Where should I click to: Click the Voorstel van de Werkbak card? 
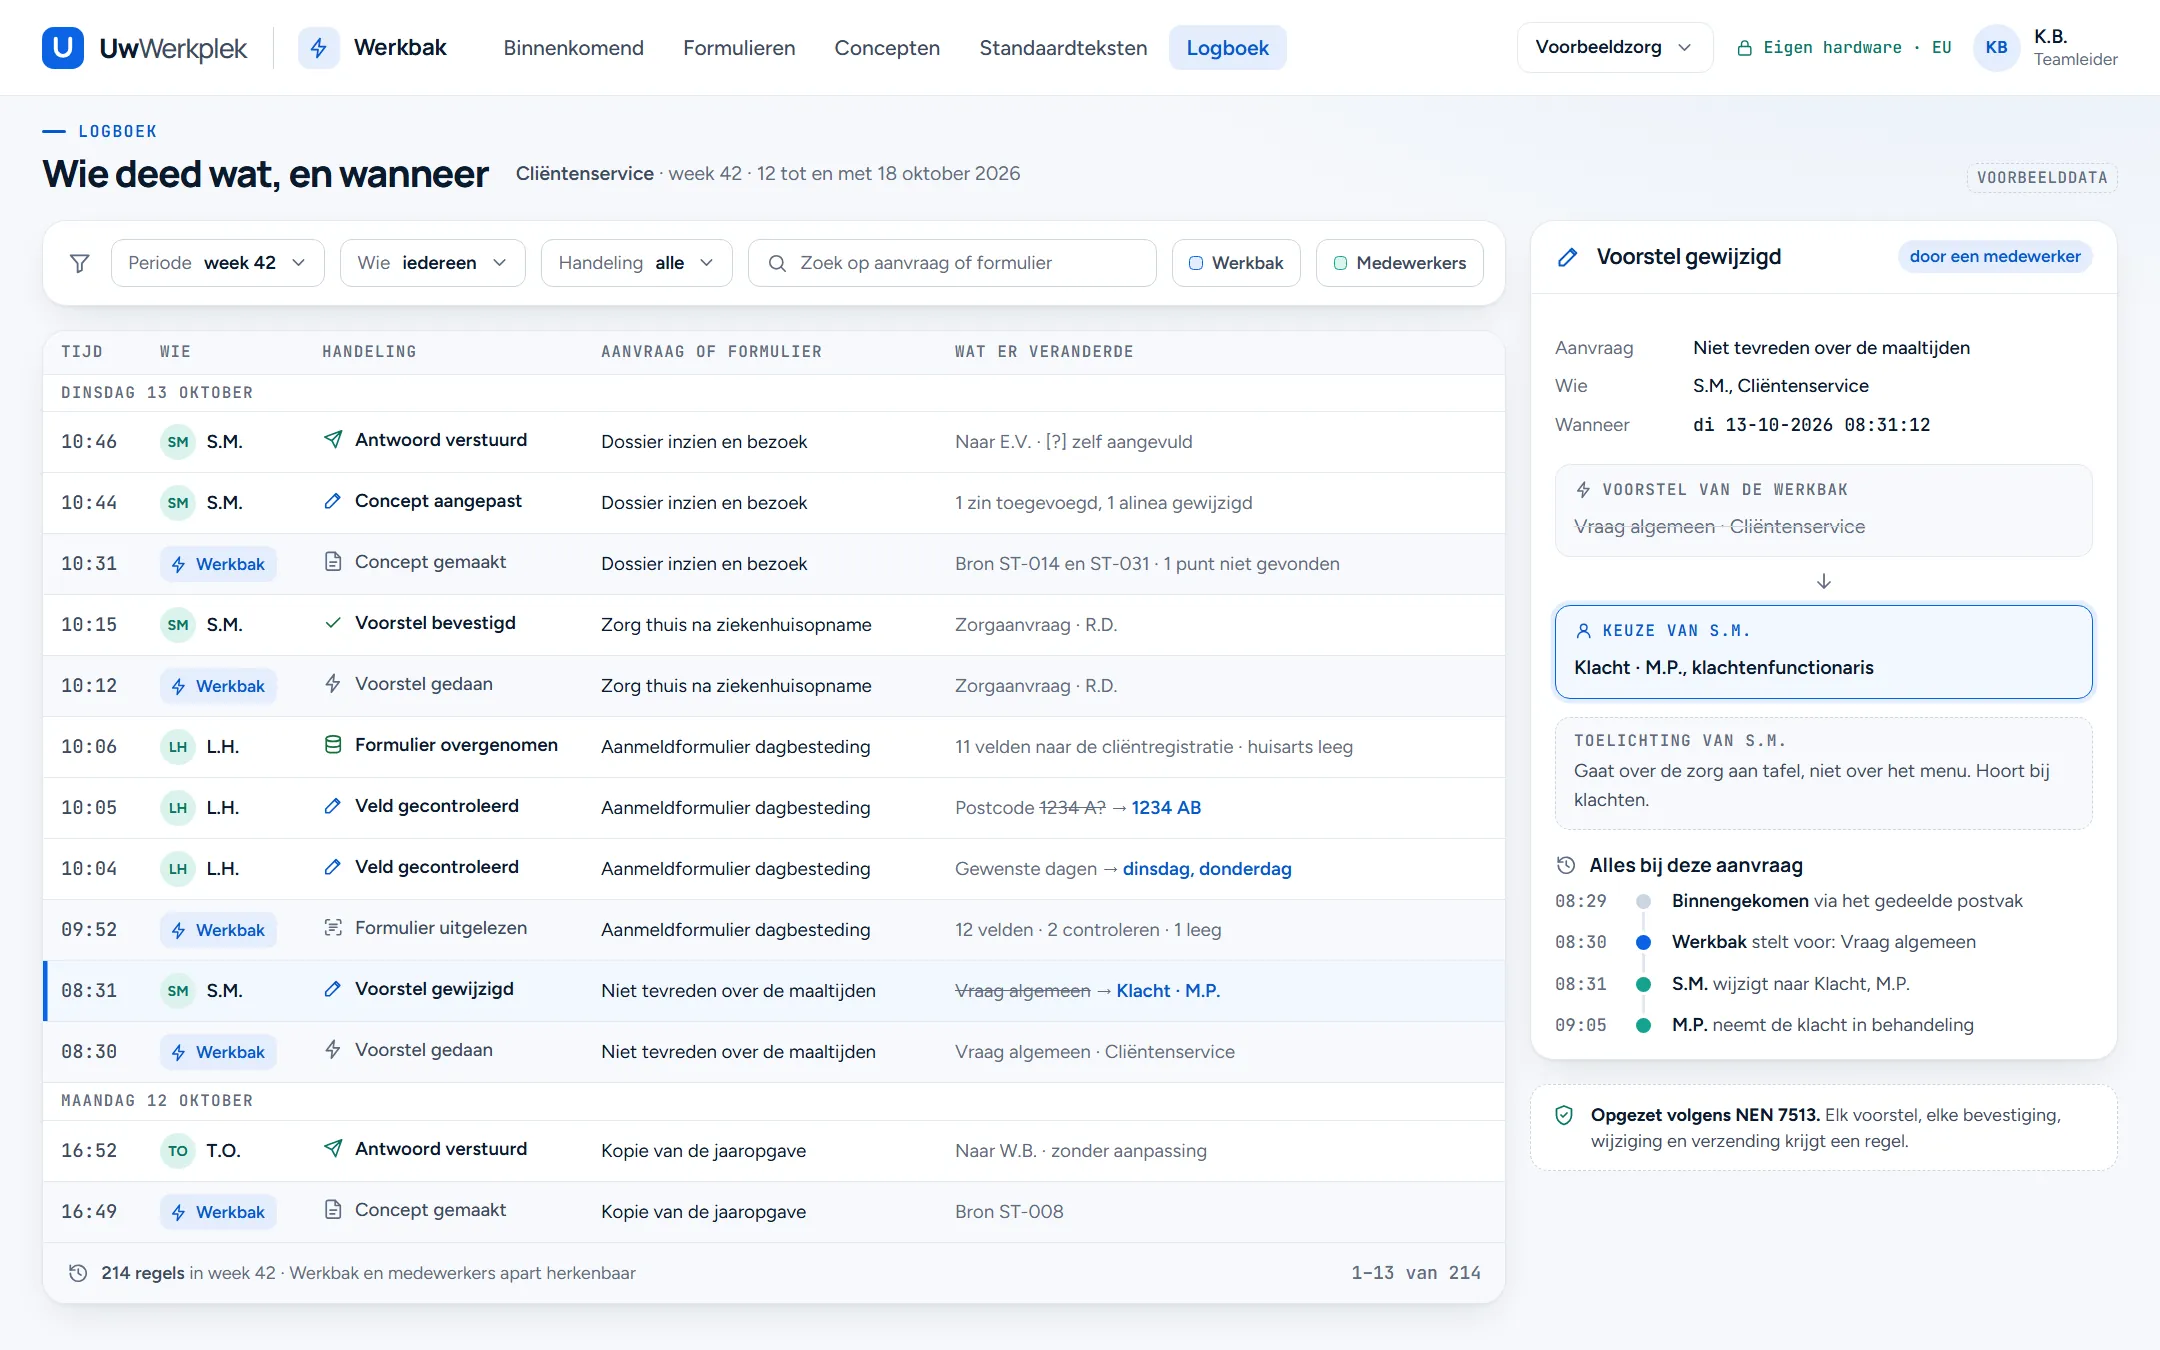[x=1823, y=510]
